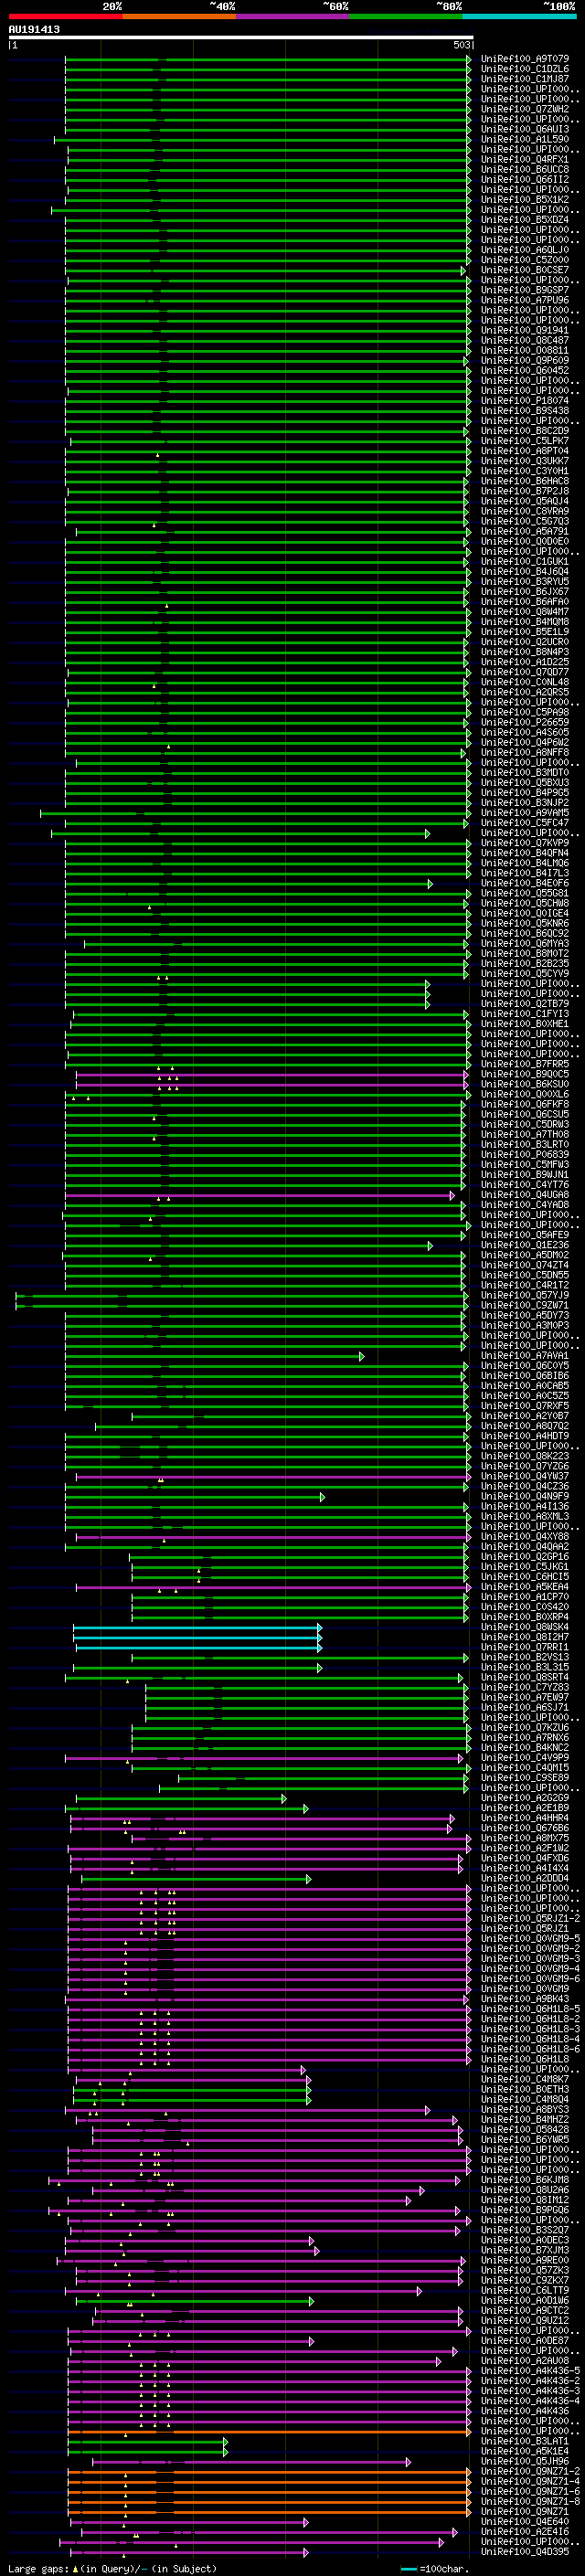
Task: Click the cyan ~100% identity legend segment
Action: [519, 16]
